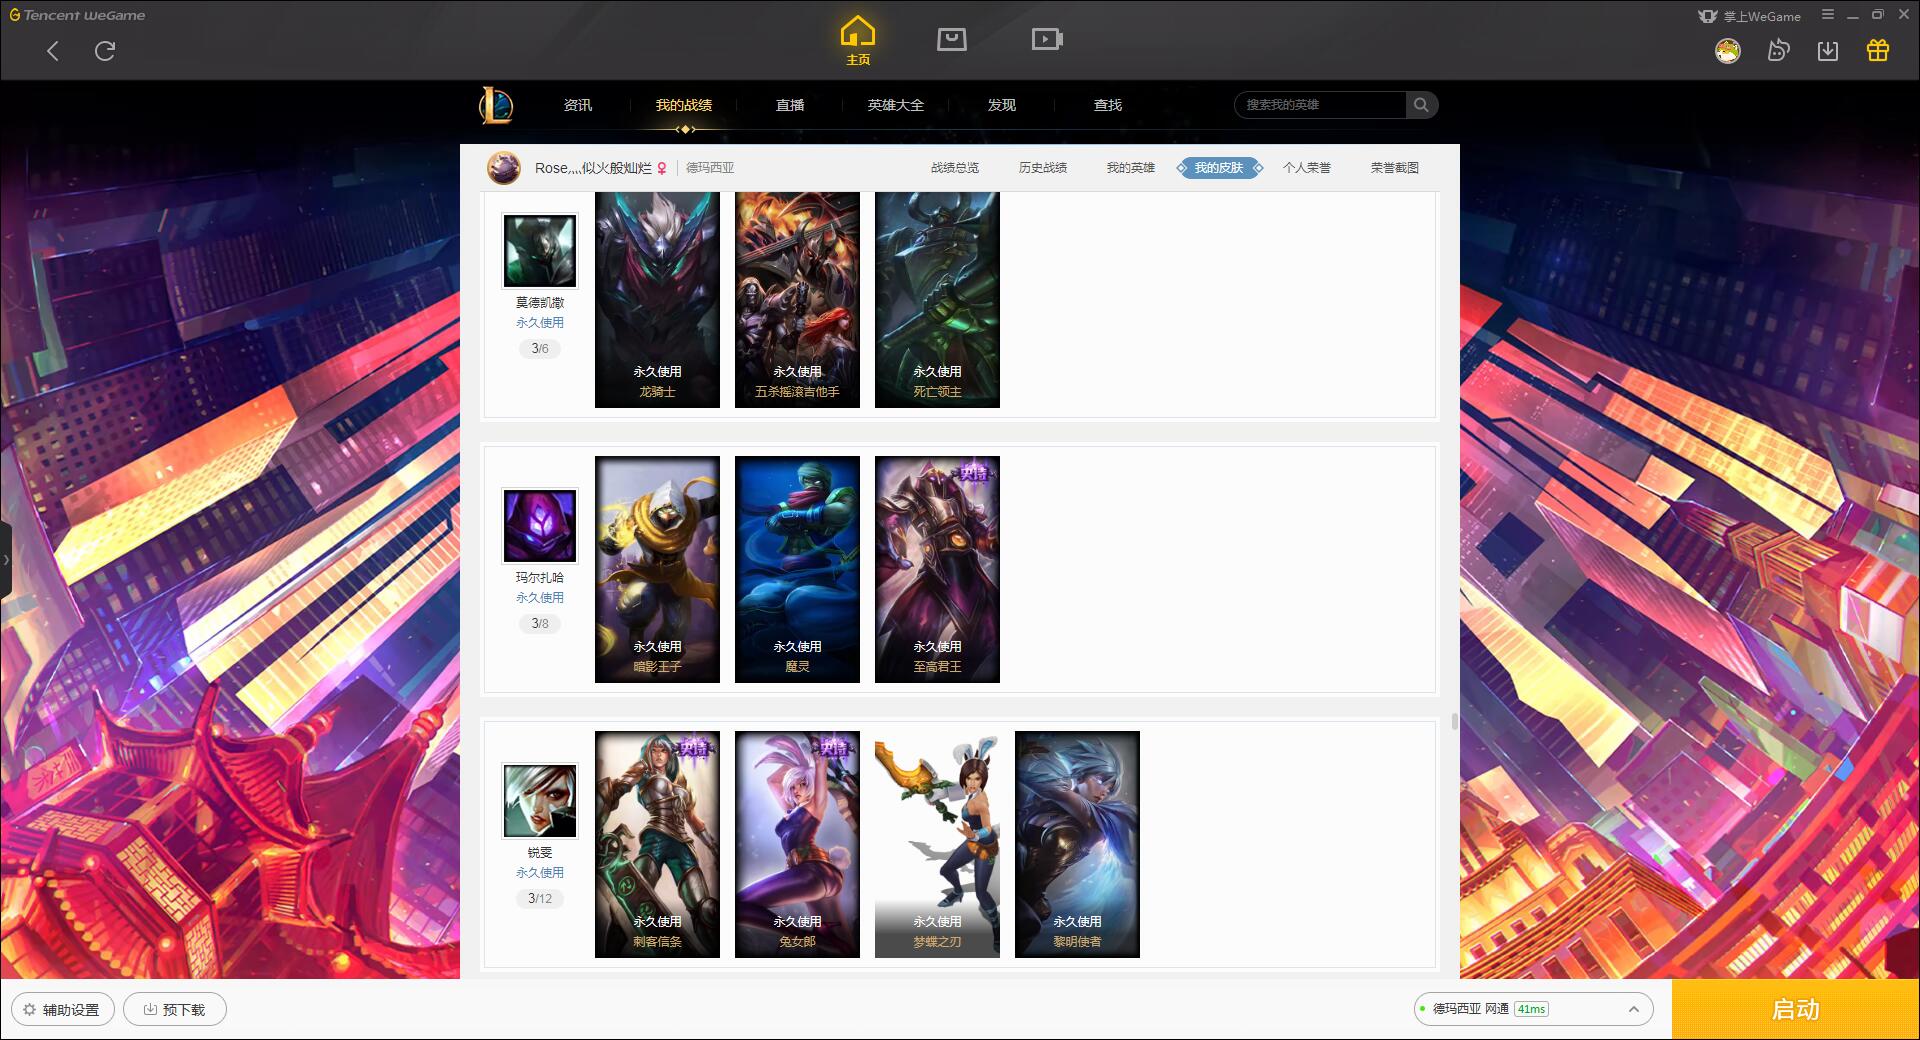Open the 至高君王 skin card
Image resolution: width=1920 pixels, height=1040 pixels.
[x=937, y=569]
